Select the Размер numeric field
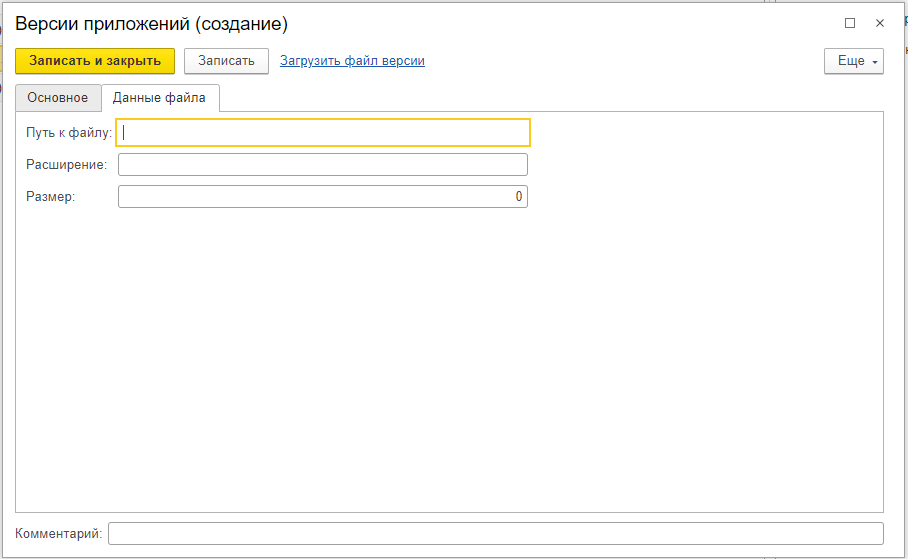The height and width of the screenshot is (559, 908). [x=323, y=196]
